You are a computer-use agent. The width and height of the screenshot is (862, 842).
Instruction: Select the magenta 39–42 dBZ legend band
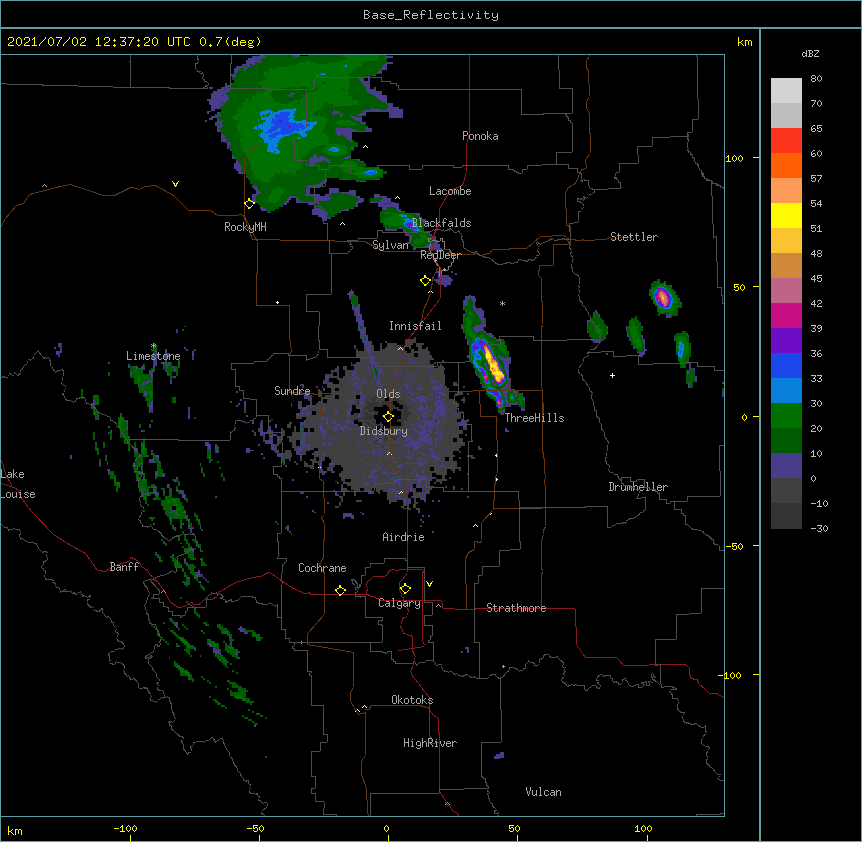point(786,315)
